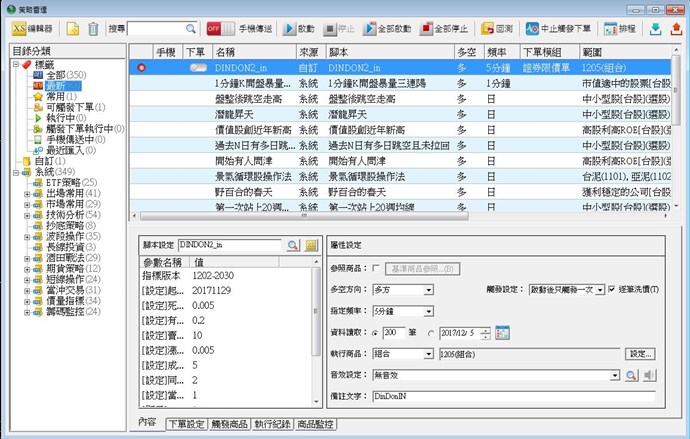Image resolution: width=690 pixels, height=439 pixels.
Task: Click the magnifier icon beside 腳本設定 field
Action: [293, 245]
